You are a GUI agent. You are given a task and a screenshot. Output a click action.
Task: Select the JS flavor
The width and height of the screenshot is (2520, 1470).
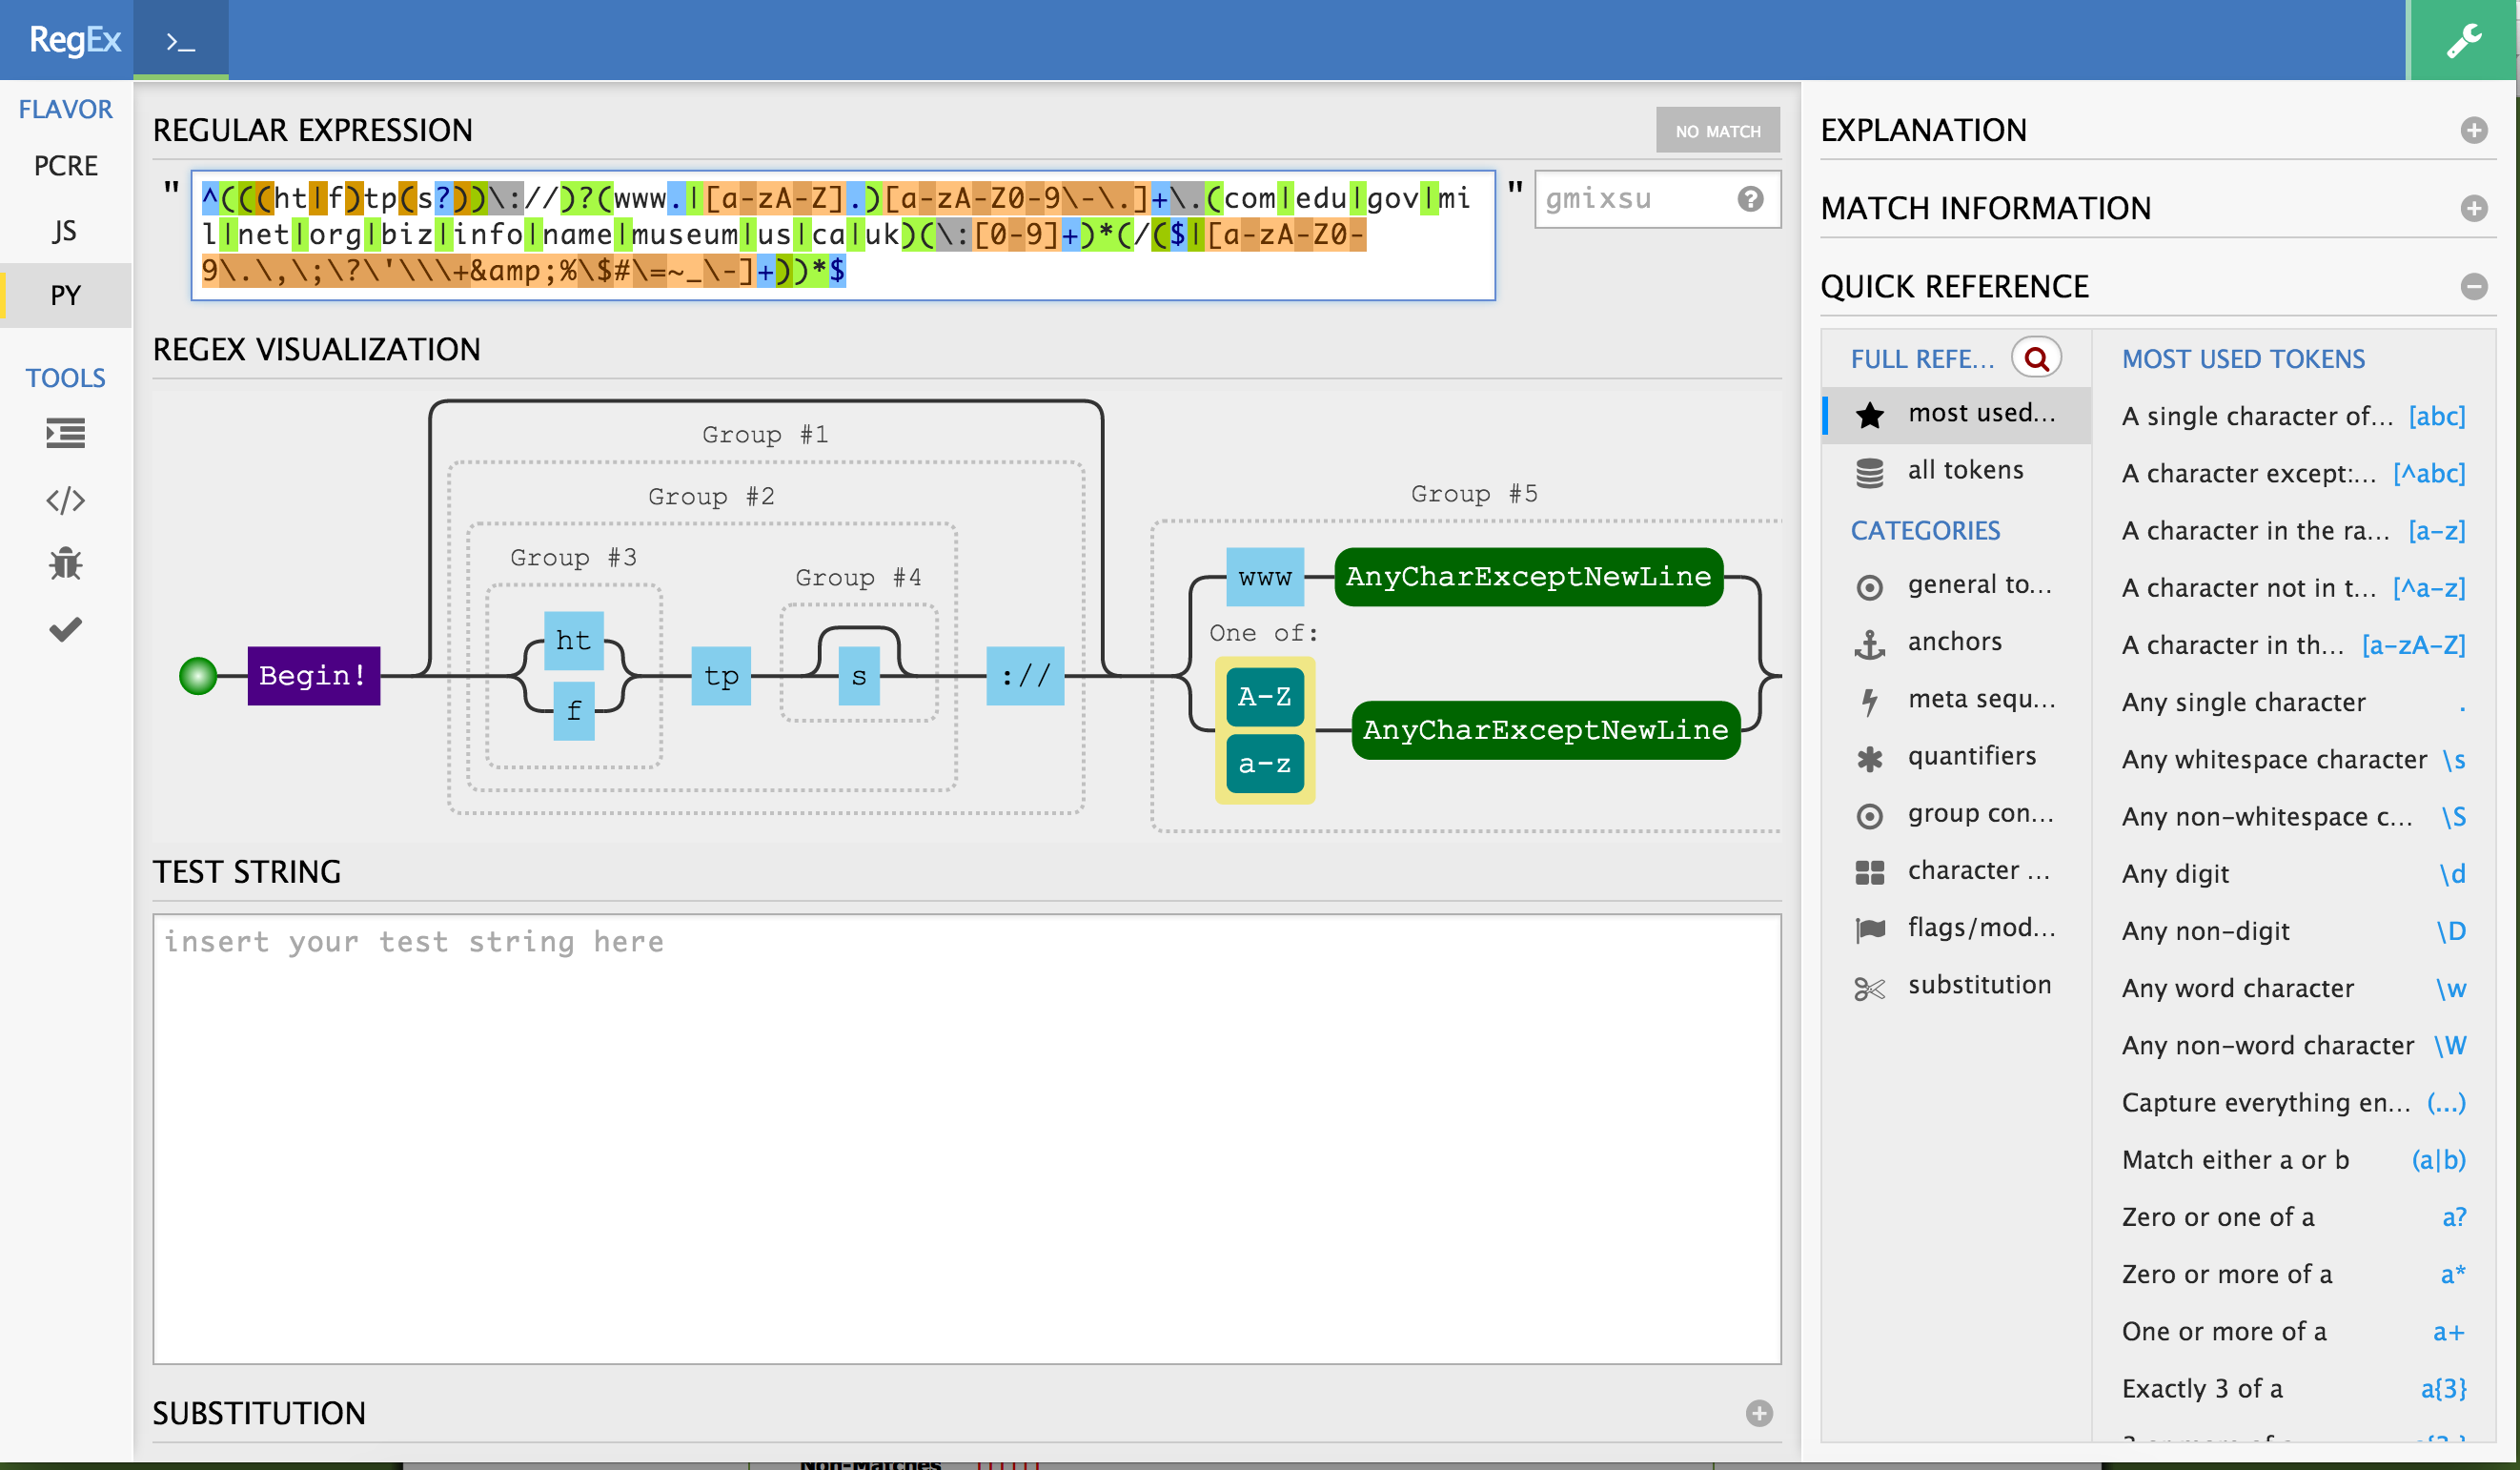pyautogui.click(x=65, y=230)
